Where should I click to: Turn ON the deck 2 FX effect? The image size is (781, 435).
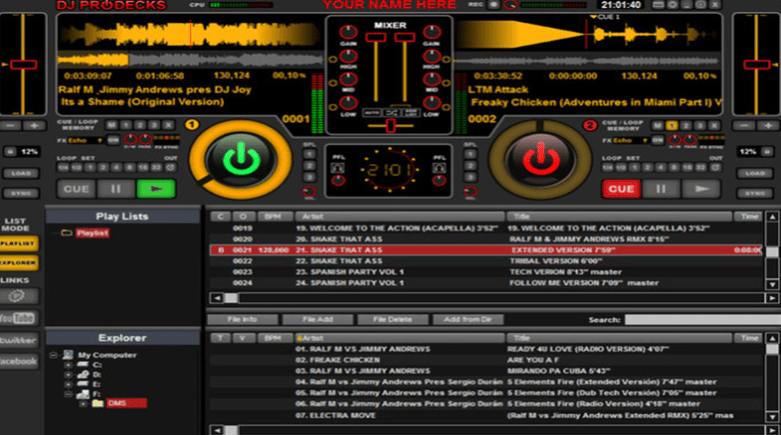coord(657,141)
